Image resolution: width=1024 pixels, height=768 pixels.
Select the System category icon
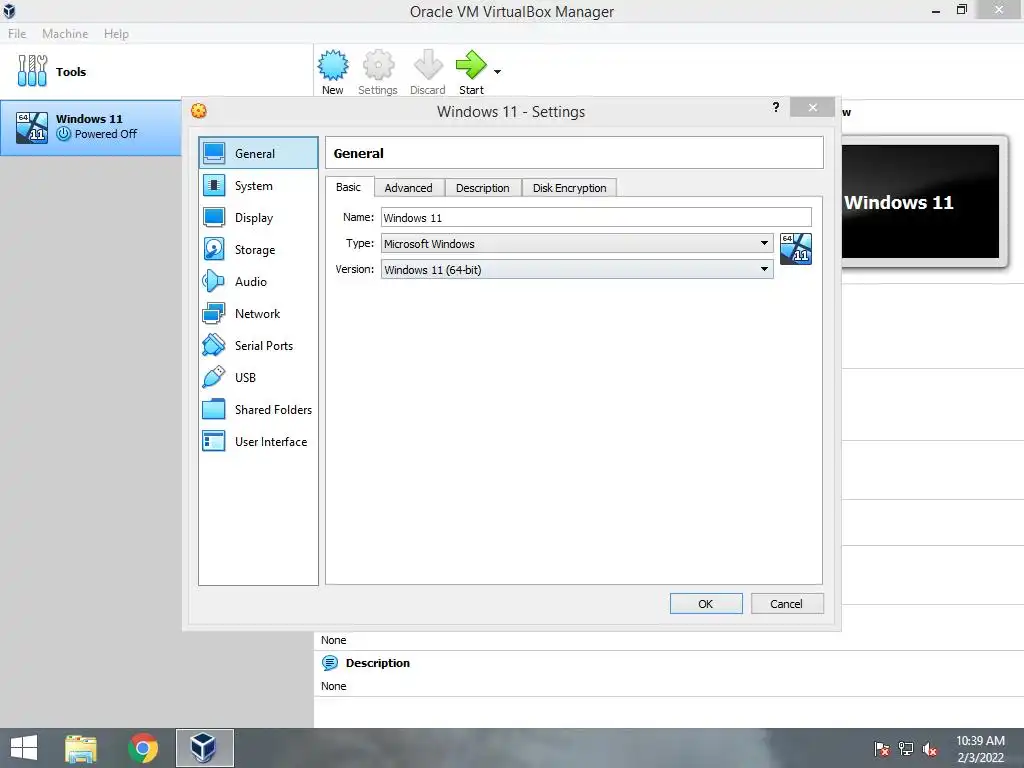[x=214, y=185]
